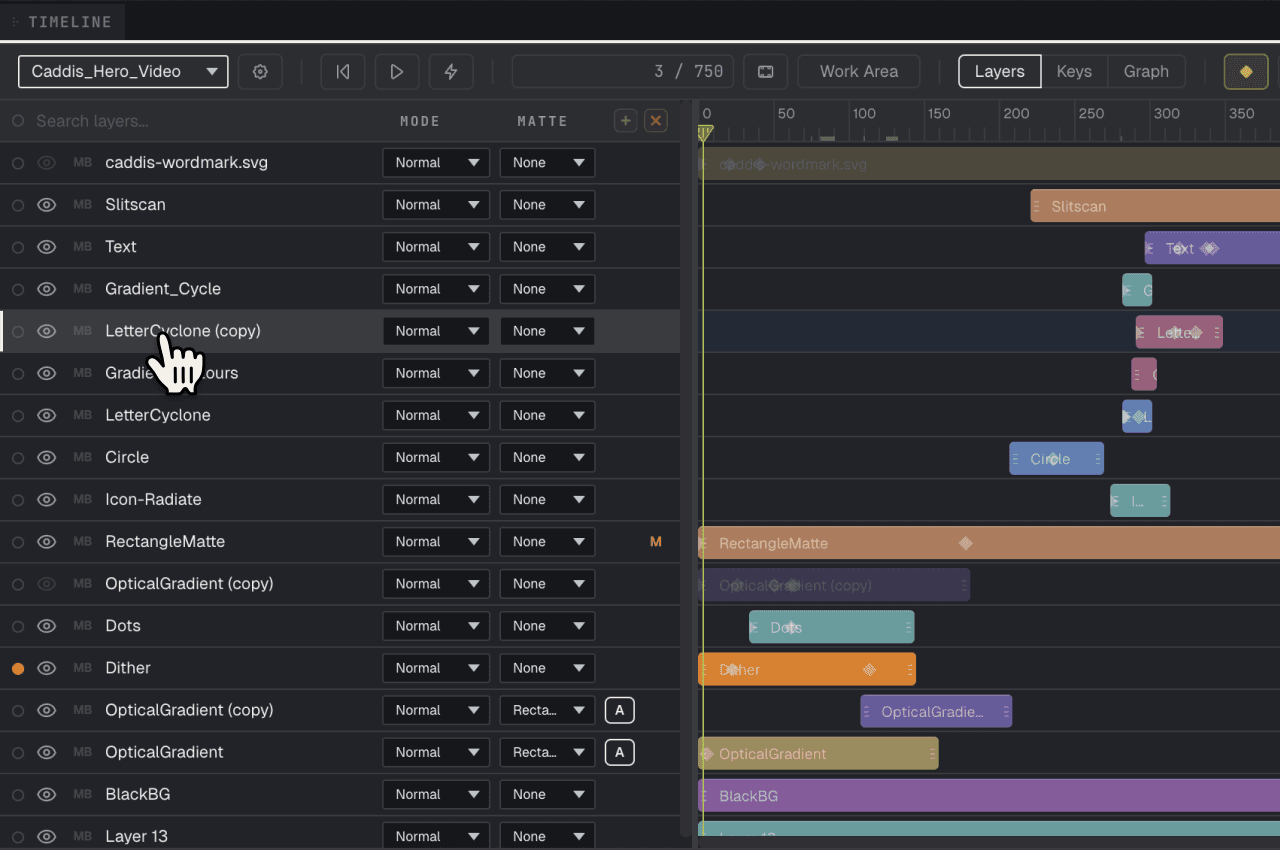
Task: Click the MB icon on Slitscan layer
Action: click(82, 205)
